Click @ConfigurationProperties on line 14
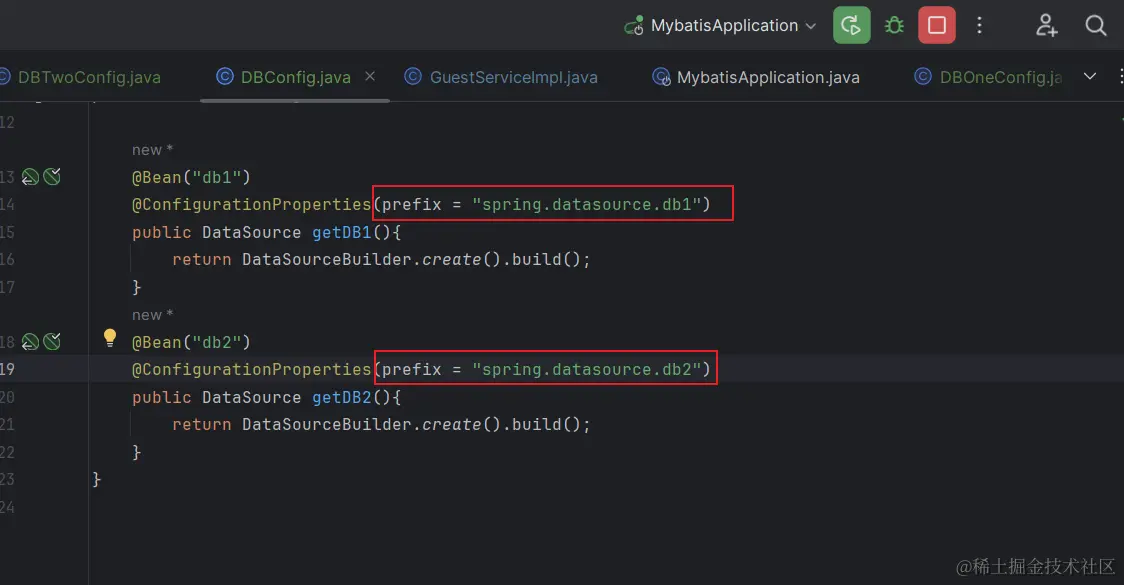 [251, 204]
